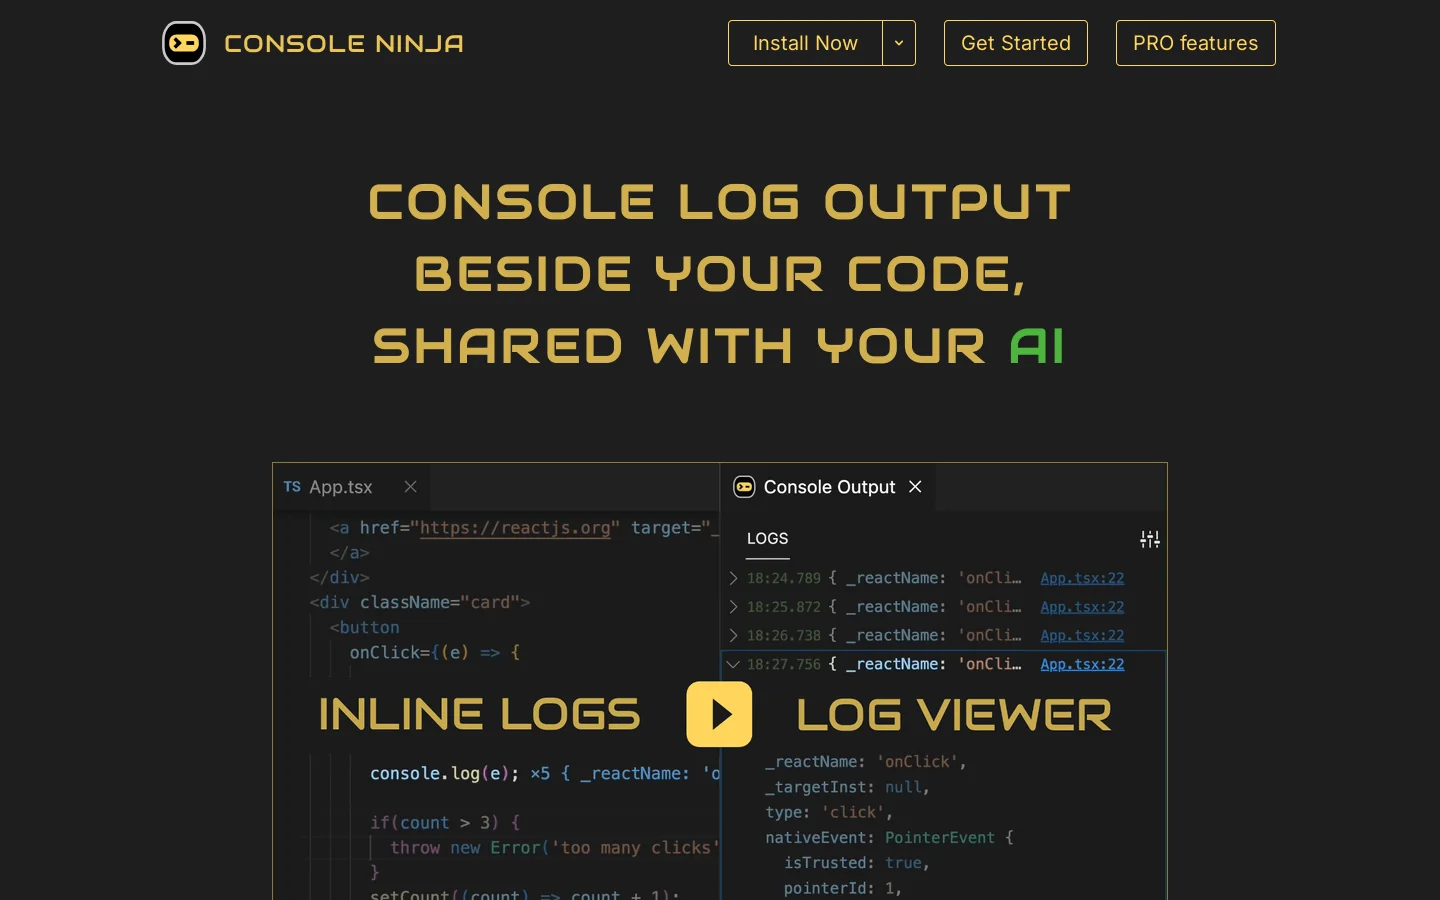This screenshot has height=900, width=1440.
Task: Click the Install Now button
Action: point(805,43)
